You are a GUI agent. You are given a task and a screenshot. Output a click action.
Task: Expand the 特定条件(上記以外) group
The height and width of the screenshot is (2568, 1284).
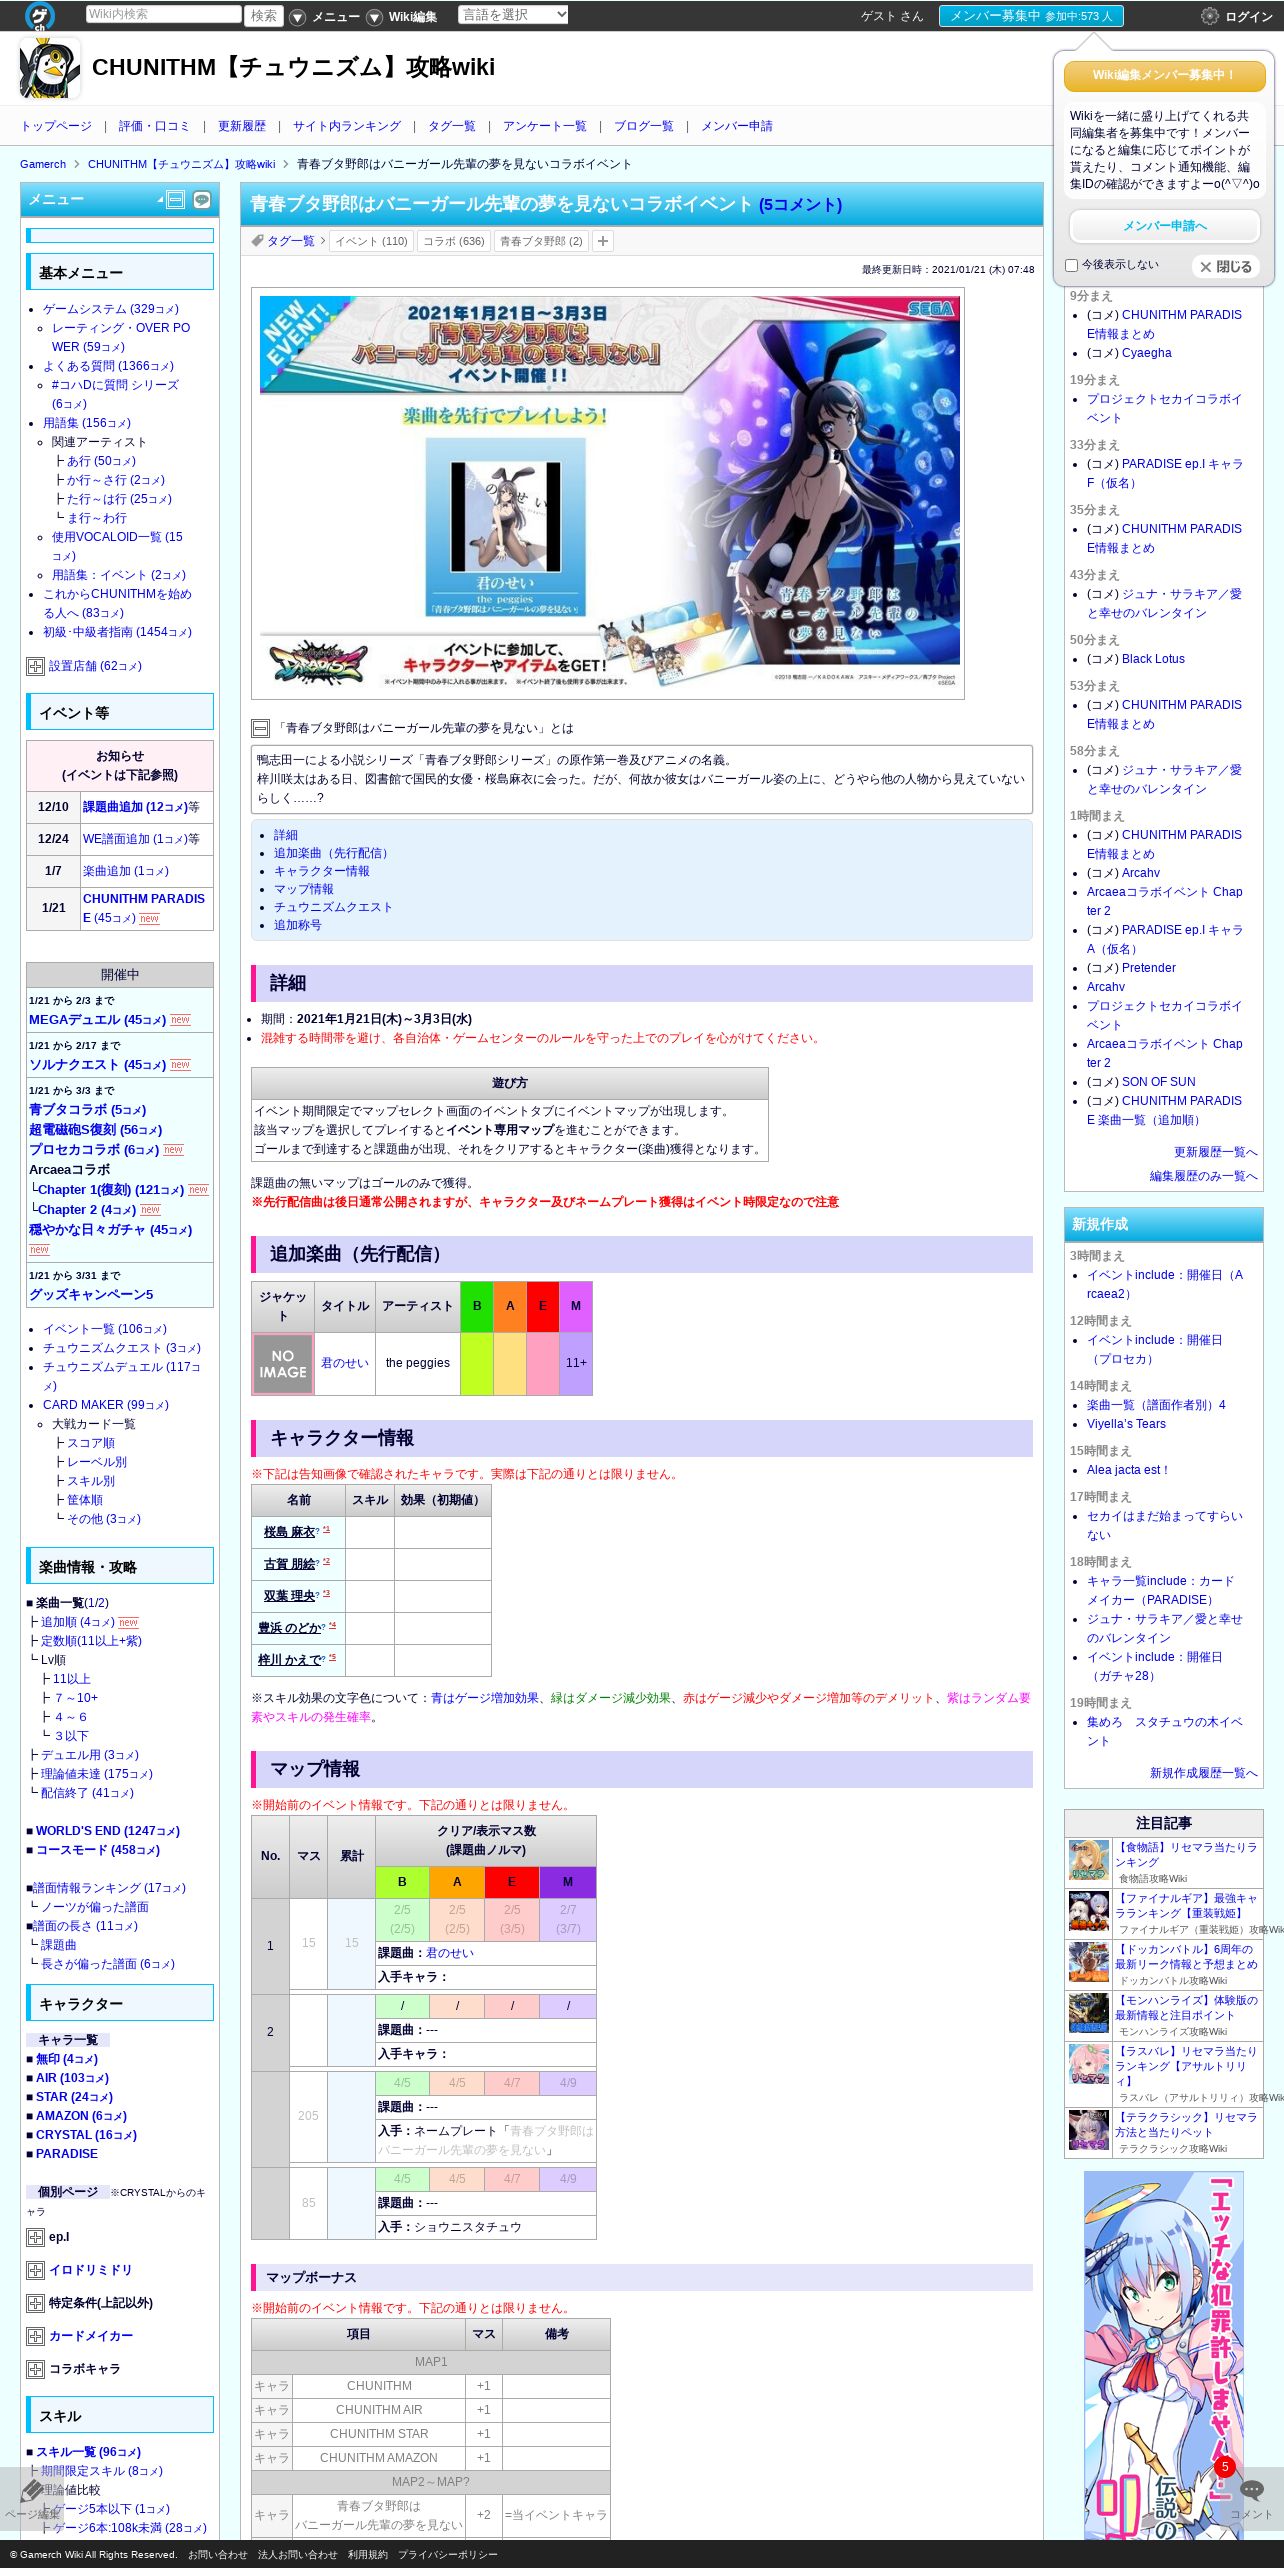pyautogui.click(x=35, y=2303)
